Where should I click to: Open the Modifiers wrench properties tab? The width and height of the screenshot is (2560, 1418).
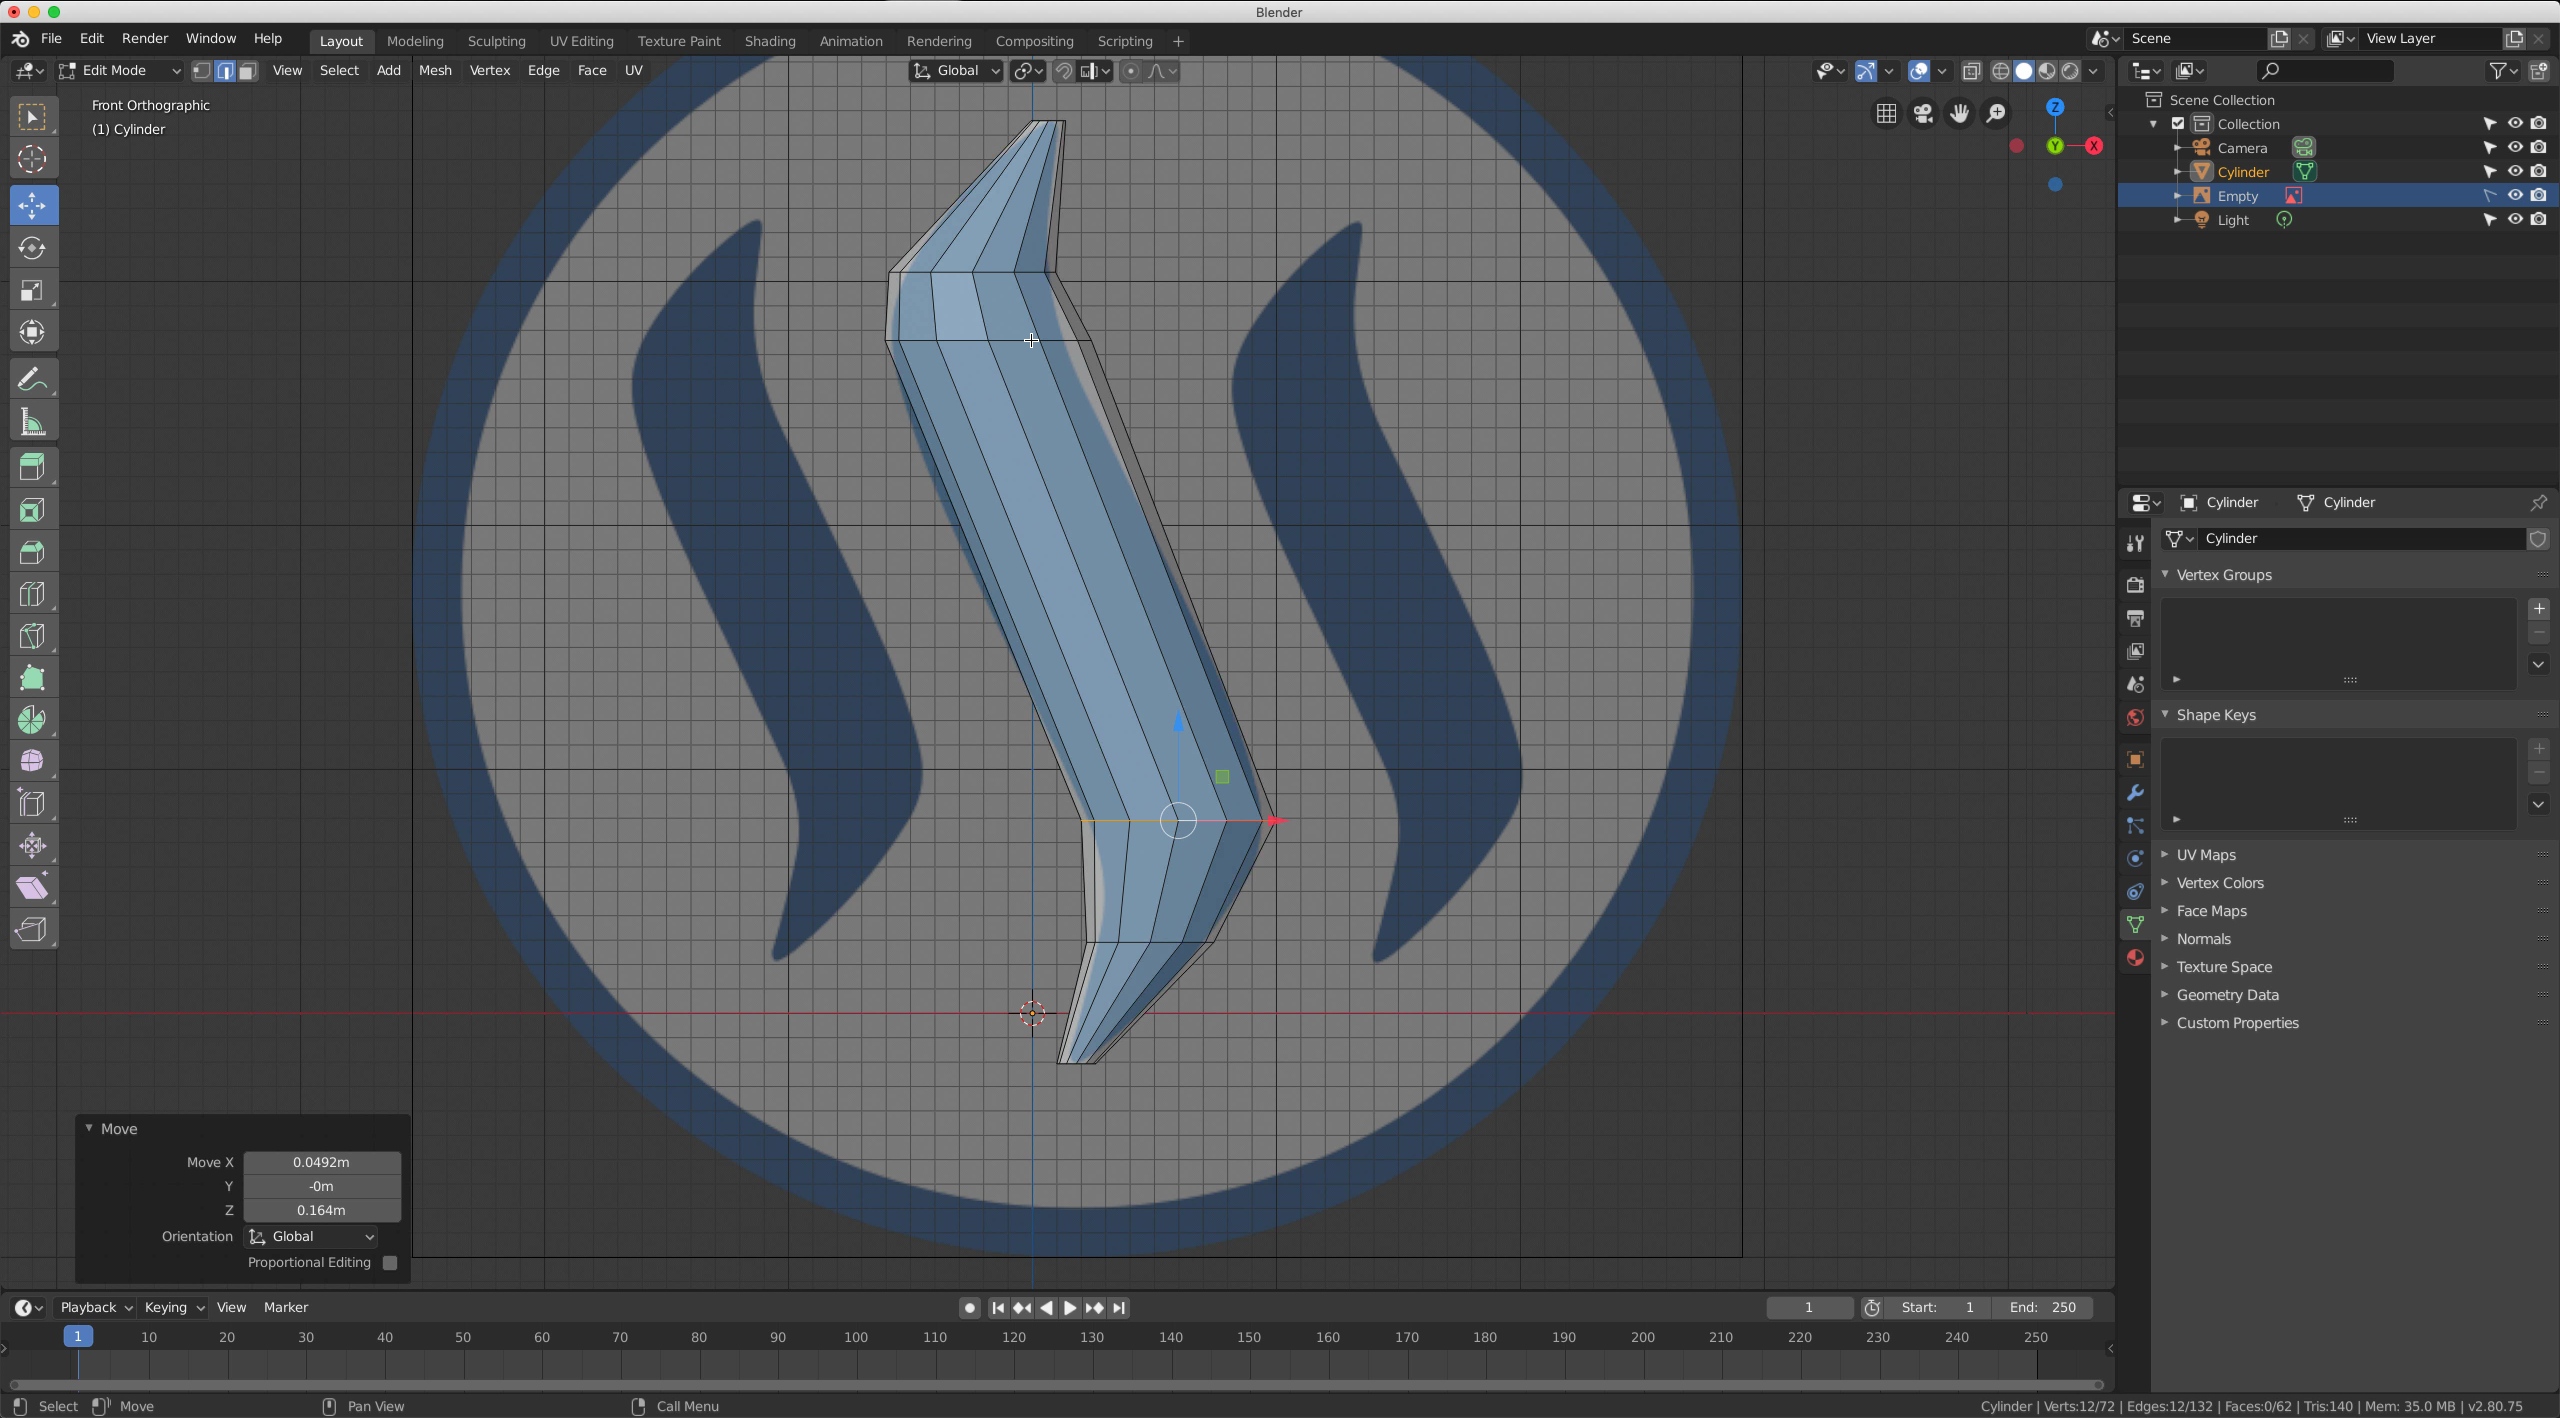2135,793
